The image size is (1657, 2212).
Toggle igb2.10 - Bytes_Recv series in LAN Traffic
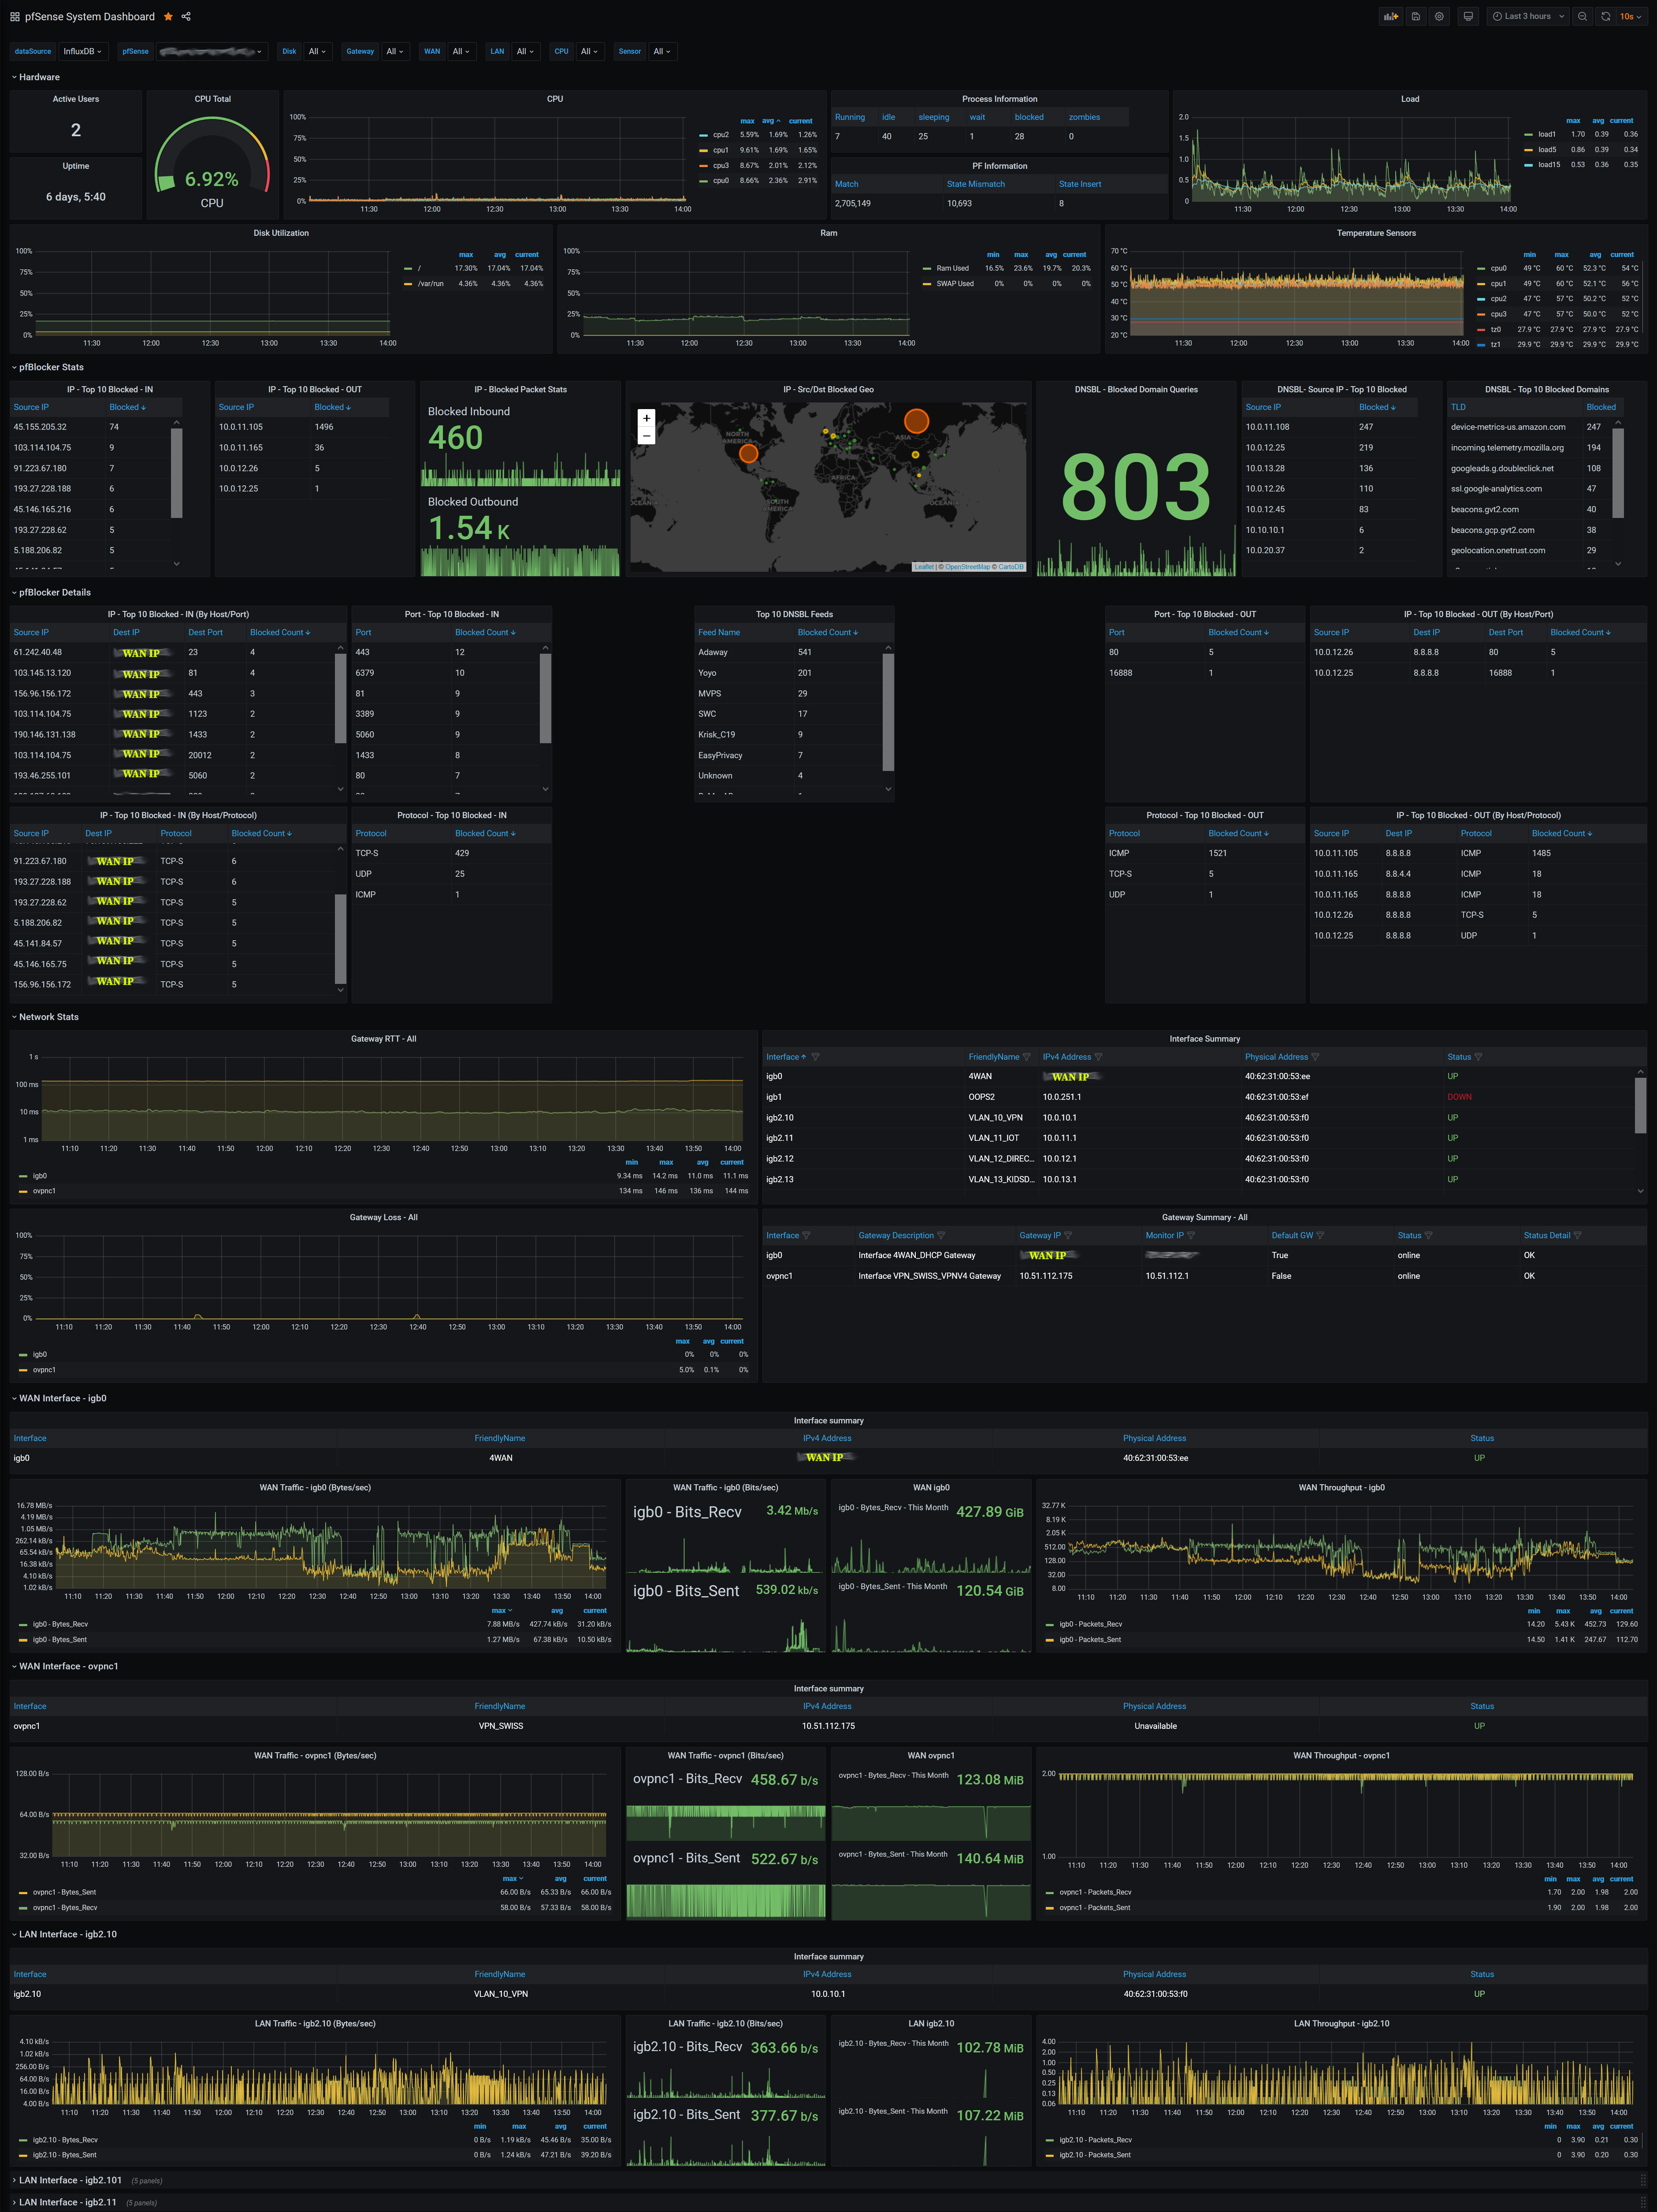point(65,2140)
